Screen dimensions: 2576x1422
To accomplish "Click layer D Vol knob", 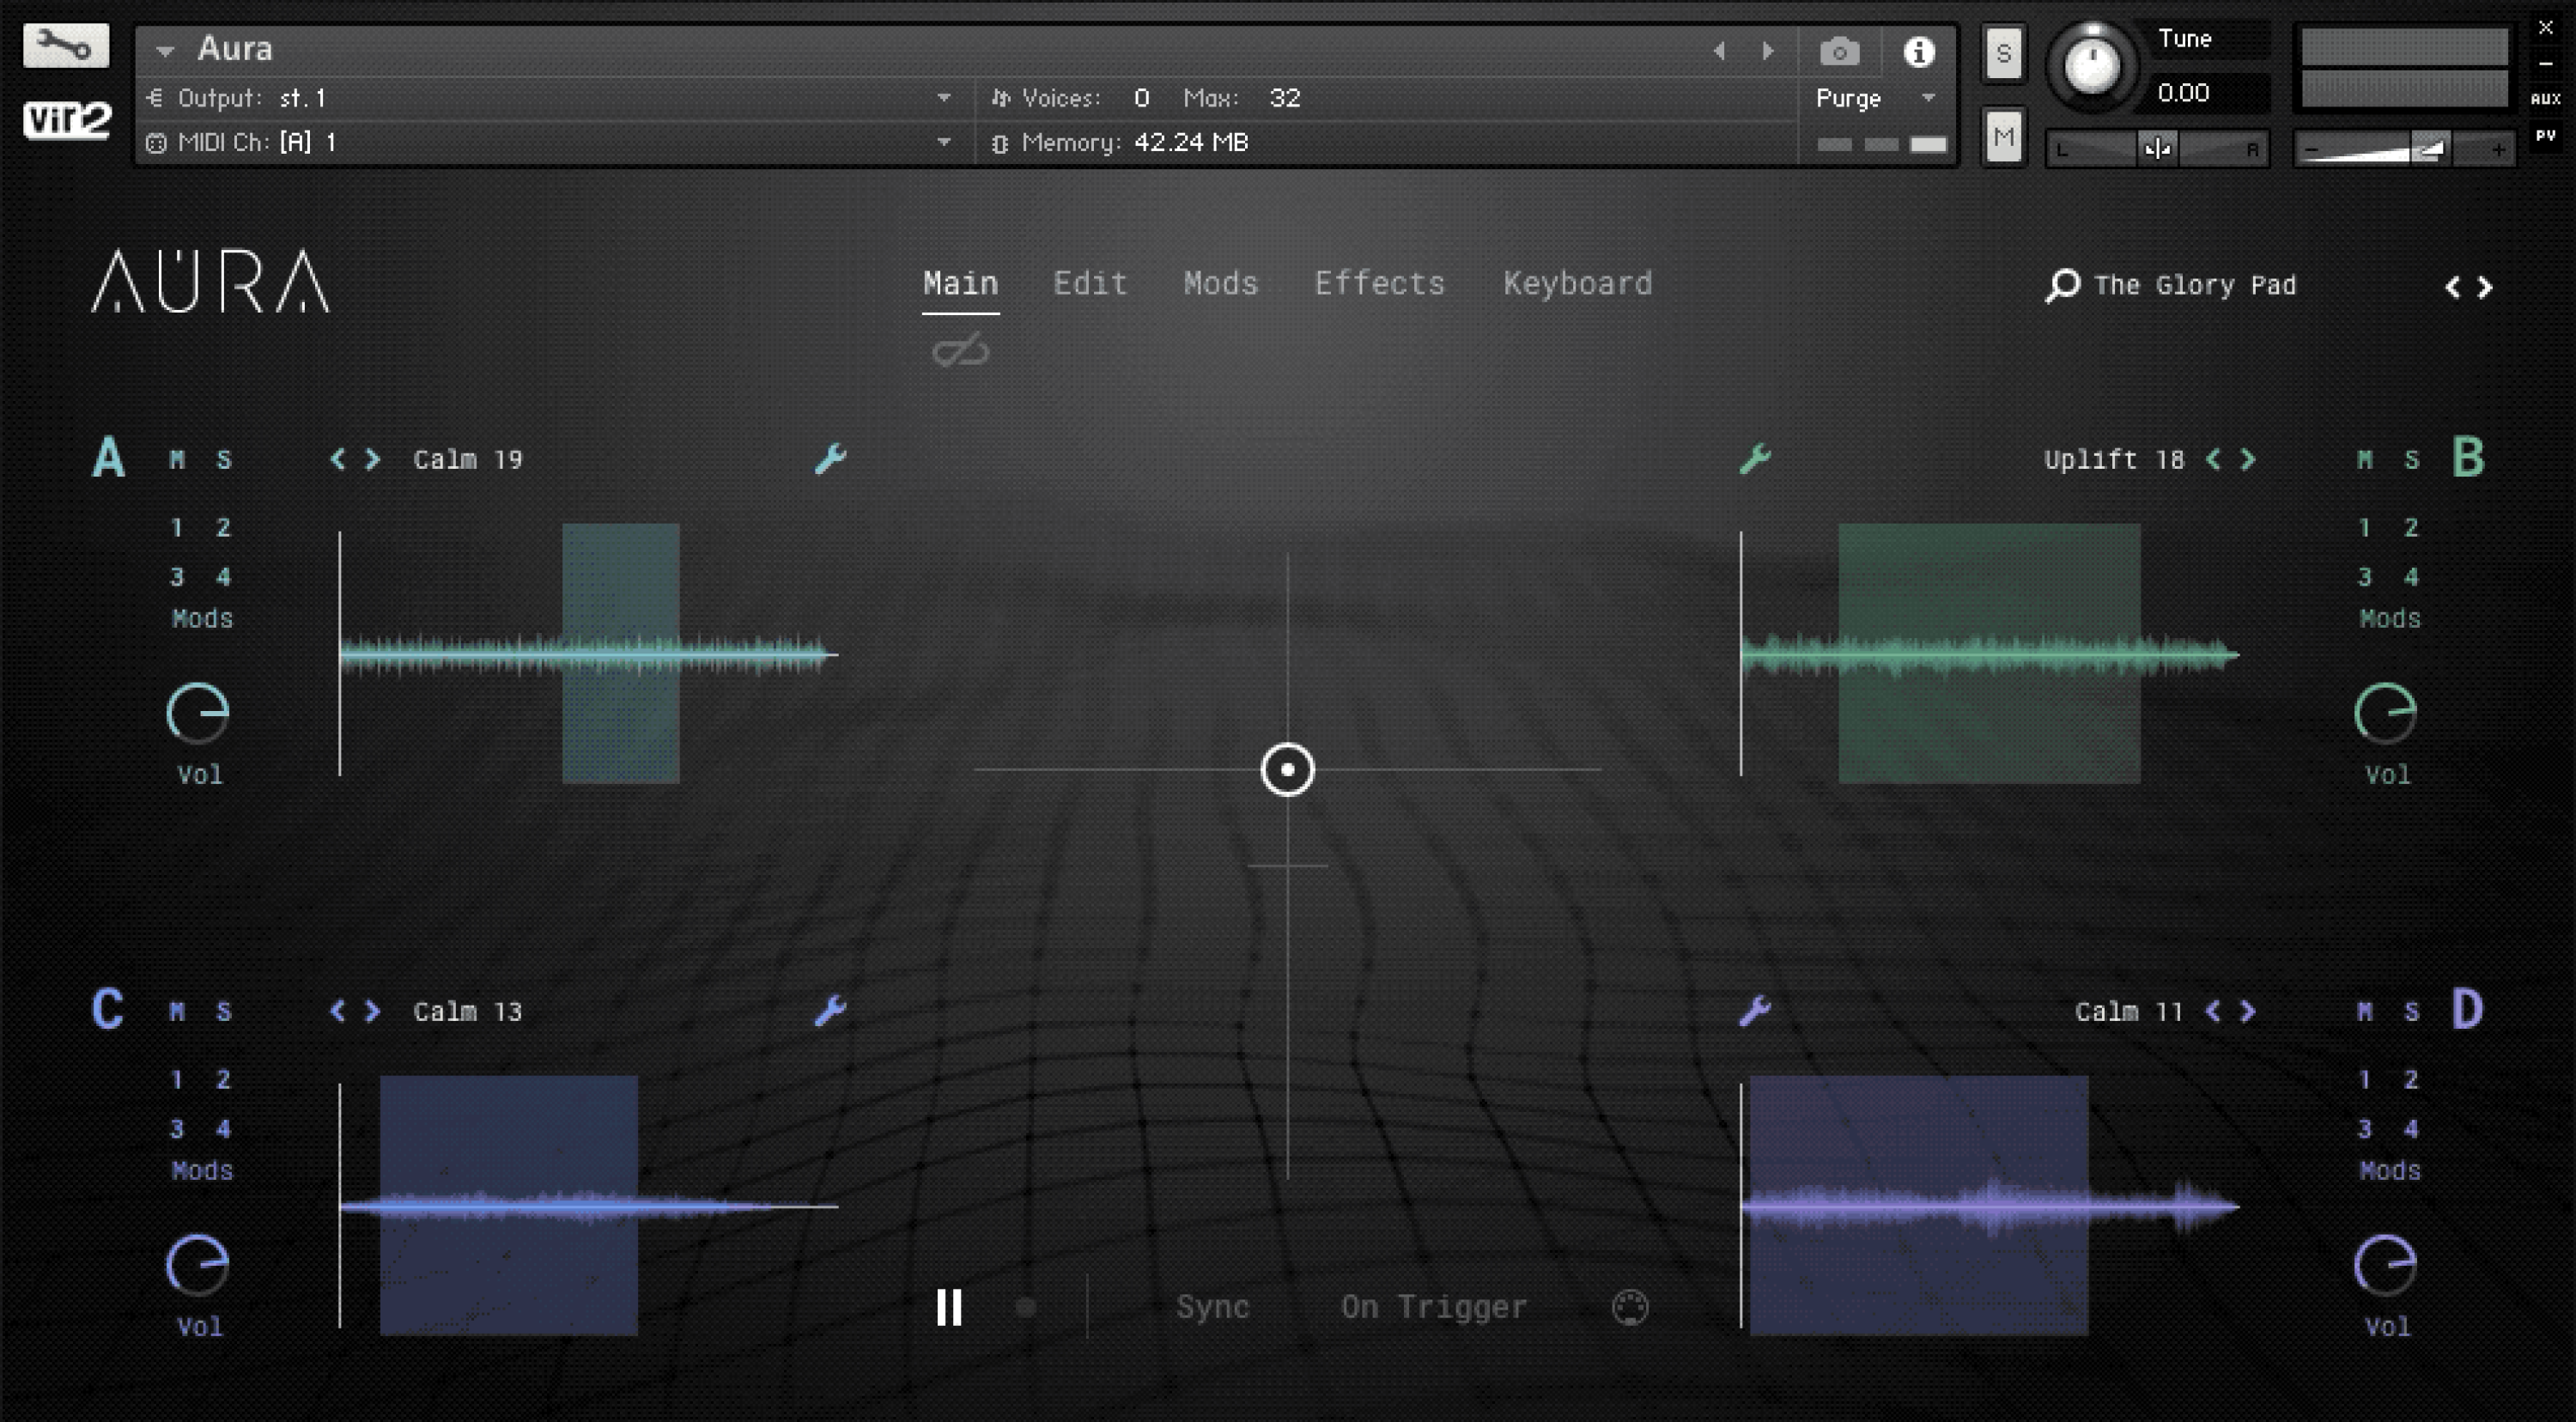I will (x=2385, y=1265).
